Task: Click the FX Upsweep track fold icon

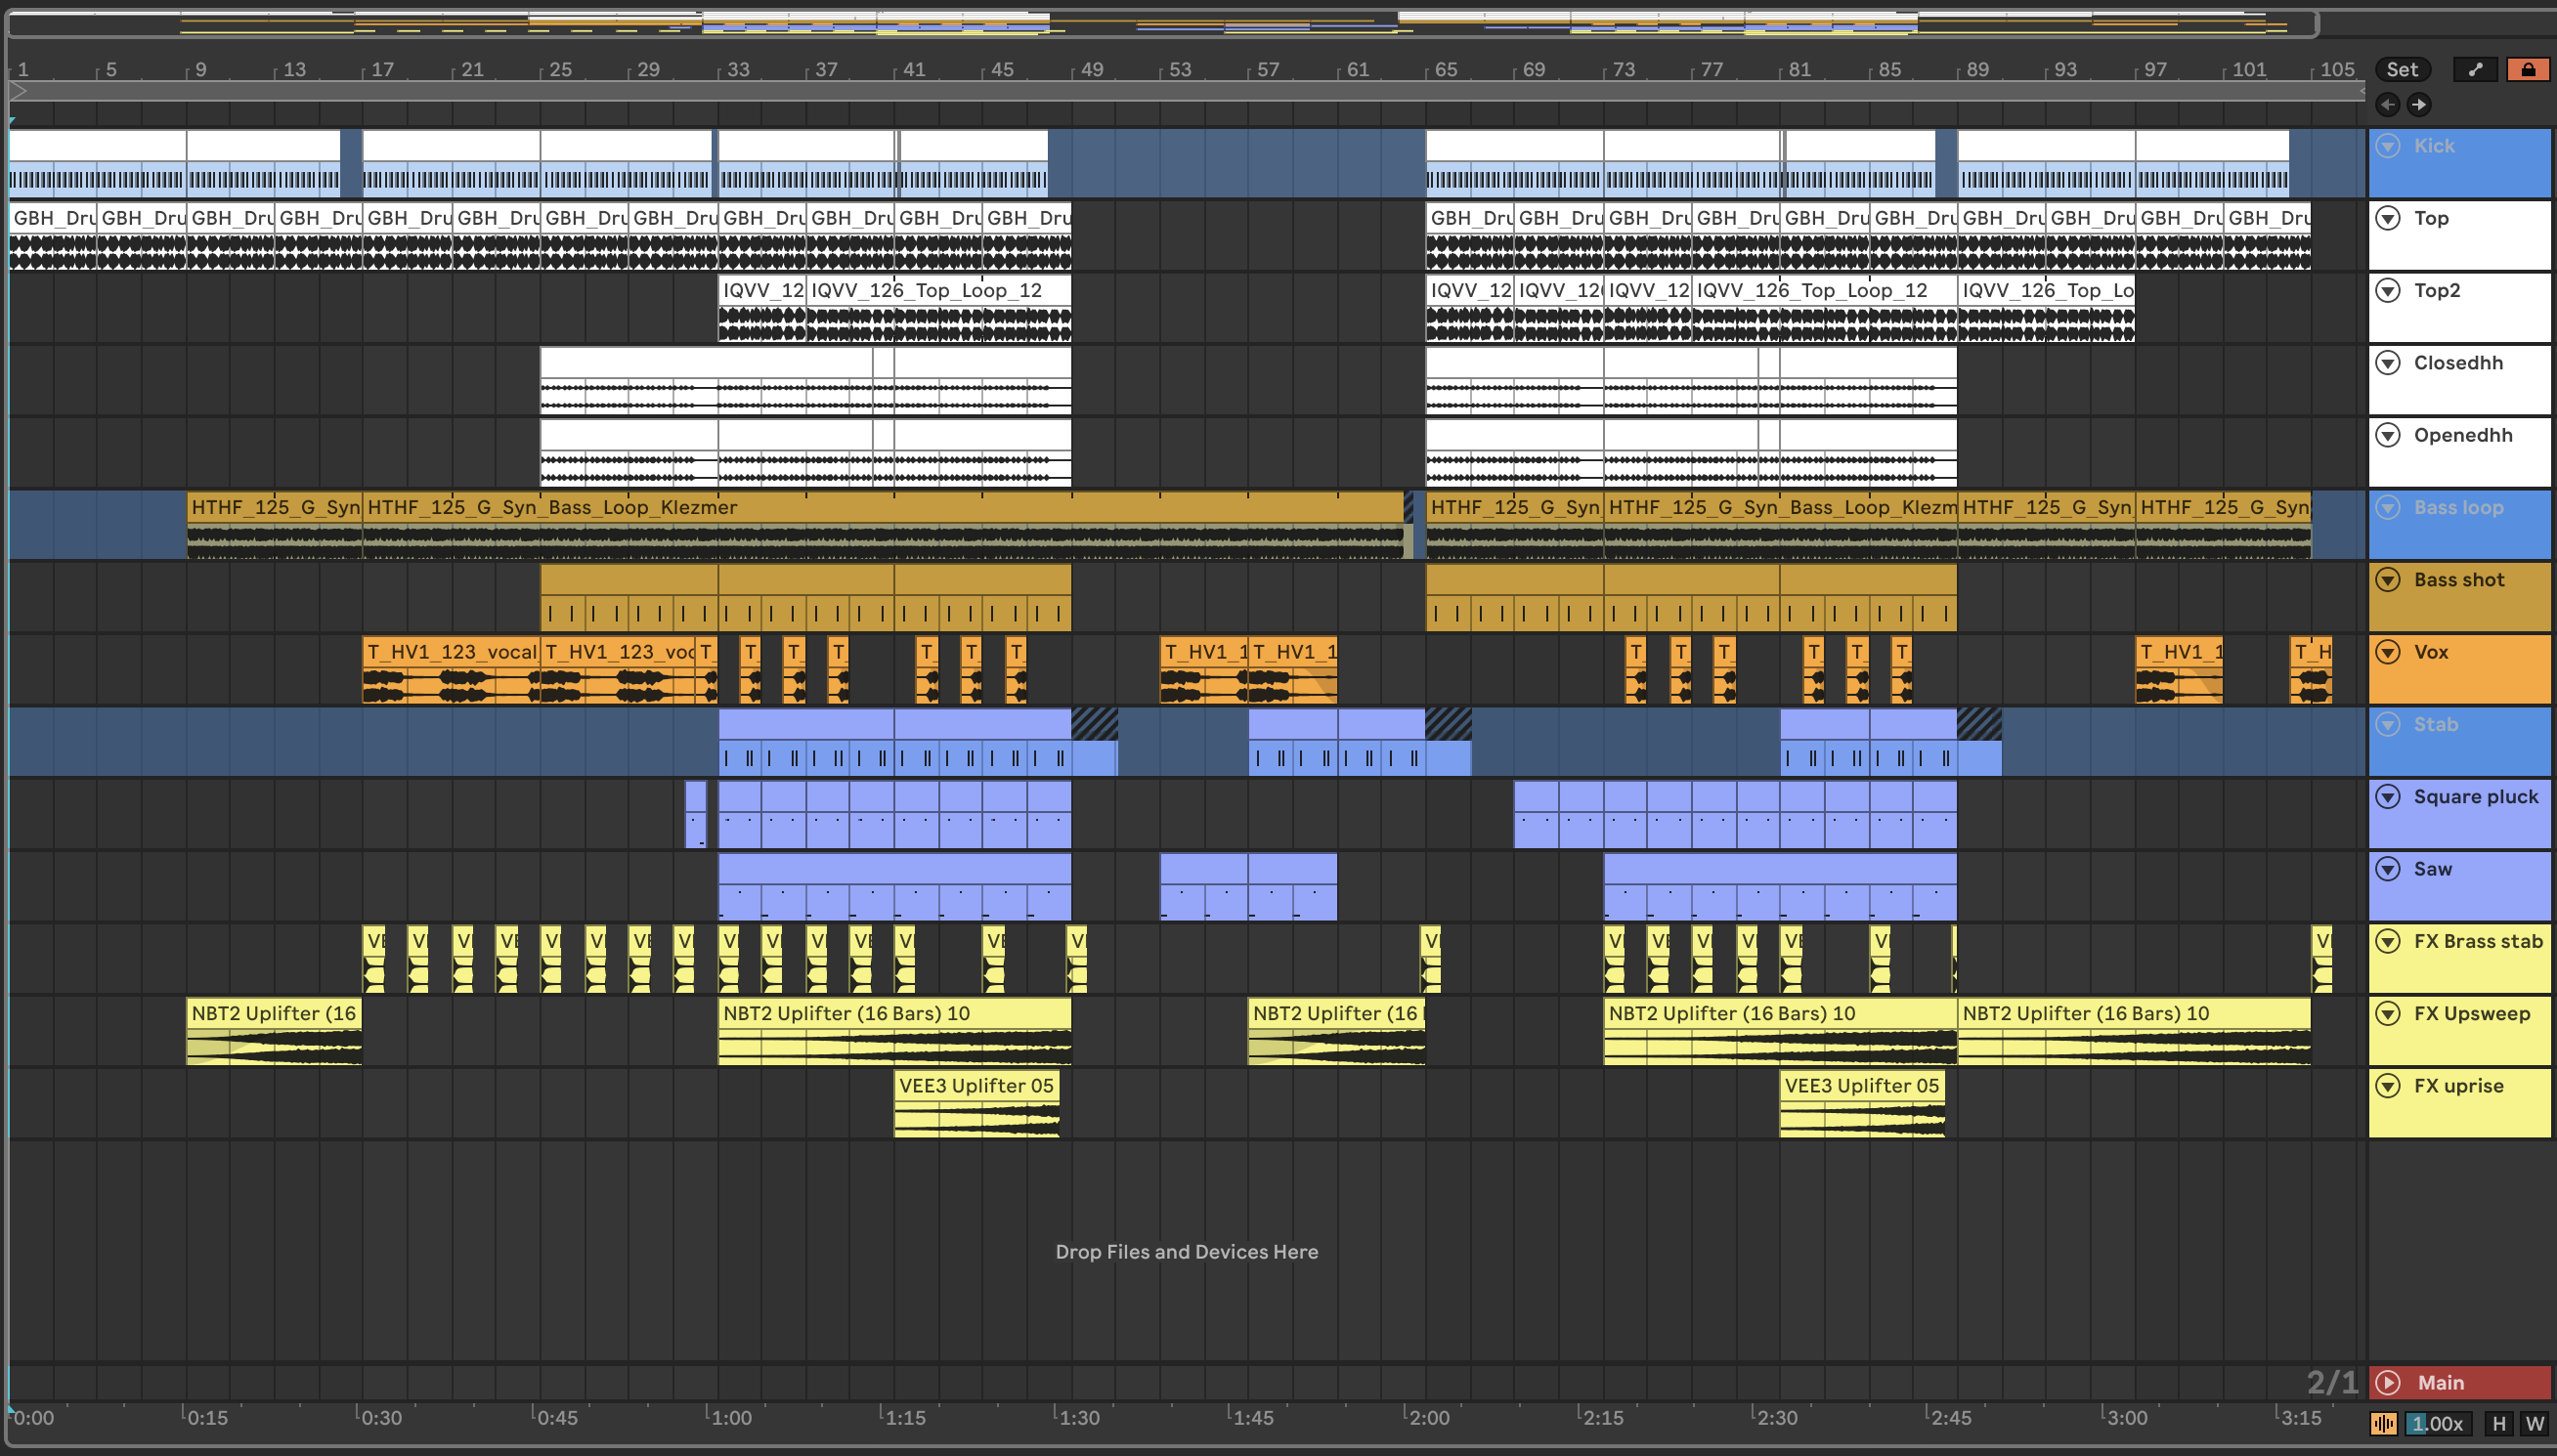Action: (2388, 1013)
